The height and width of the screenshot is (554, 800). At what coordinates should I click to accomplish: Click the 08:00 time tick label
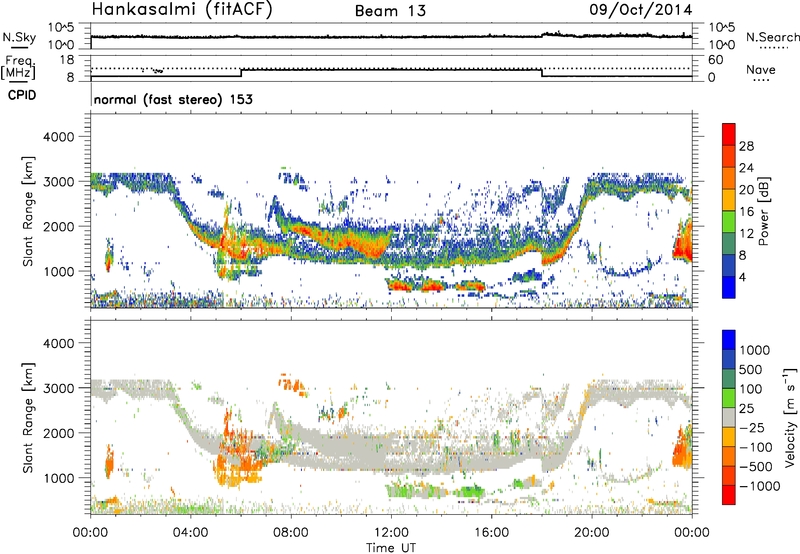[x=291, y=533]
